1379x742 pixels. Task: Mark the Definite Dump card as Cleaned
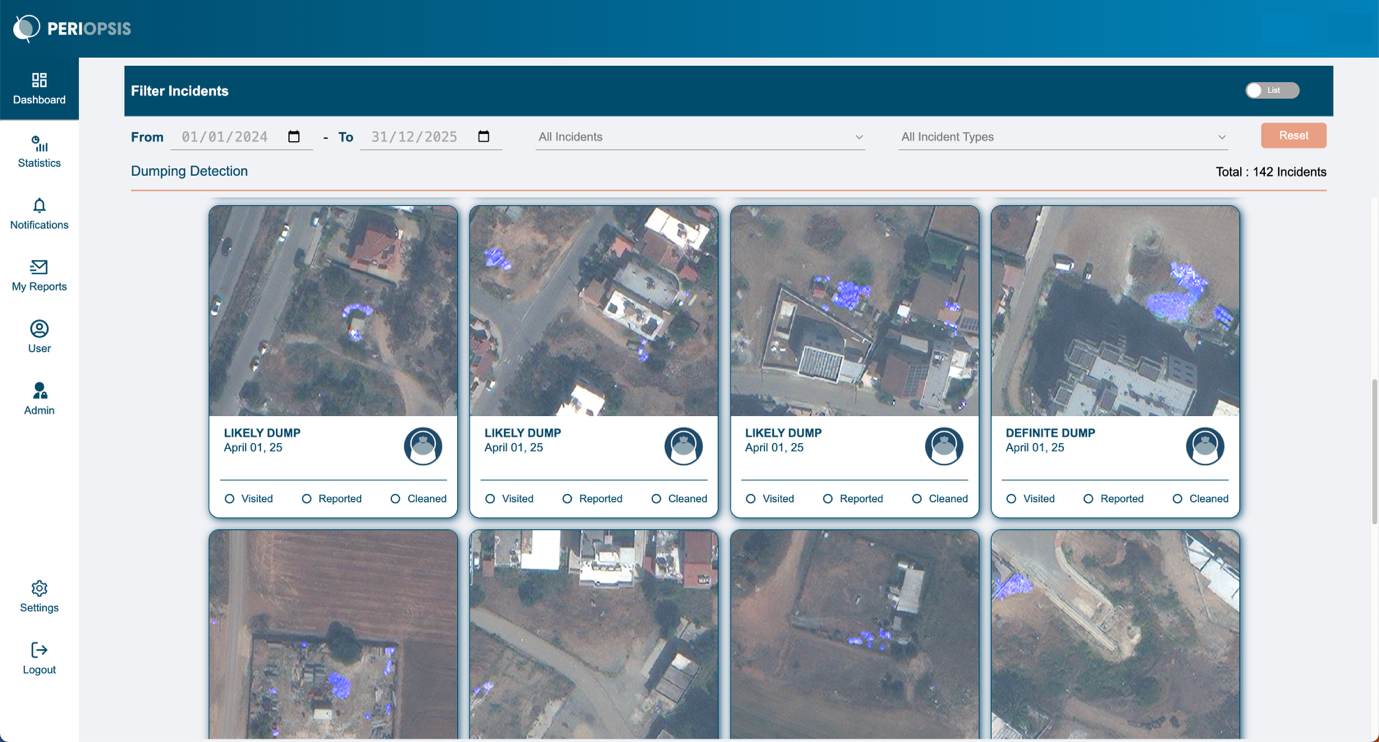pos(1177,499)
